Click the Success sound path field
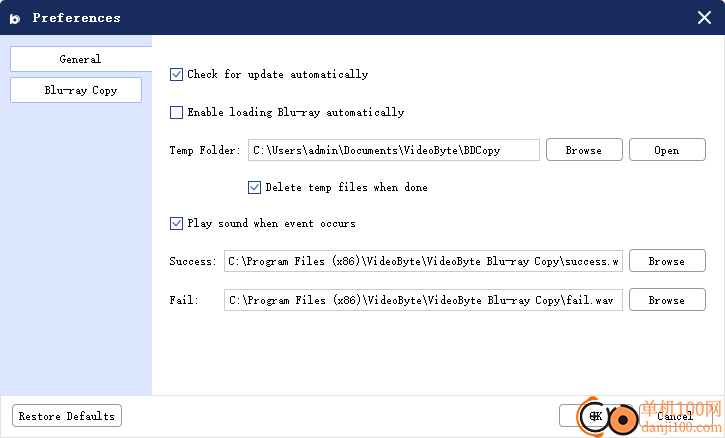 tap(423, 261)
